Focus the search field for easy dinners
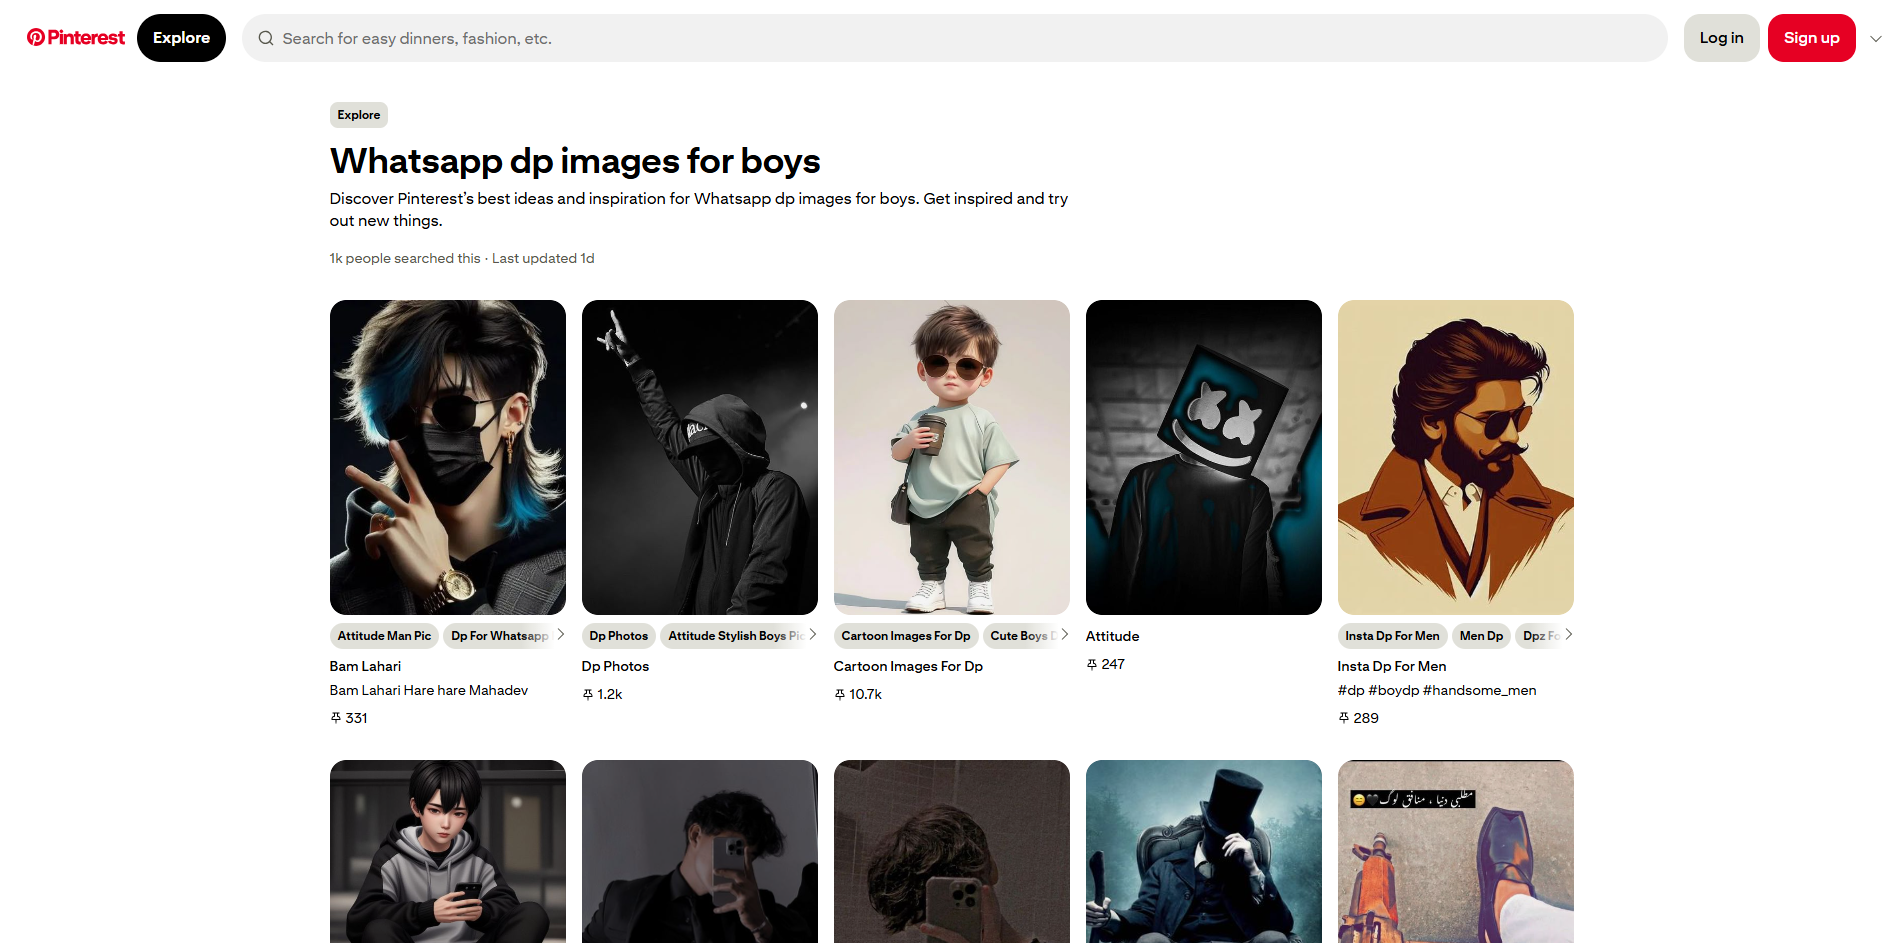The image size is (1902, 943). tap(954, 38)
